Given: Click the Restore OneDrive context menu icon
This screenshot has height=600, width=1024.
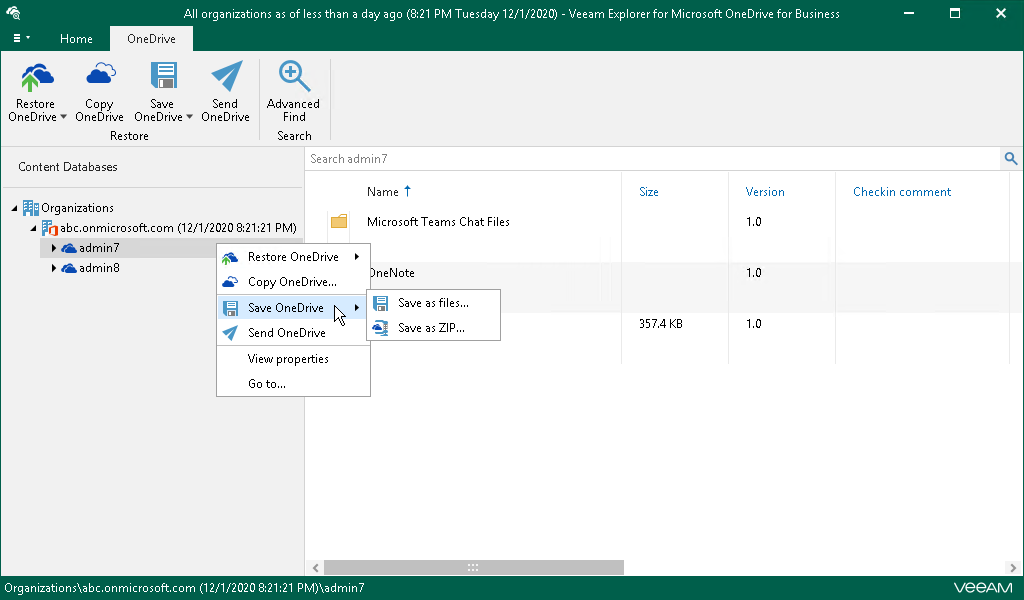Looking at the screenshot, I should point(229,257).
